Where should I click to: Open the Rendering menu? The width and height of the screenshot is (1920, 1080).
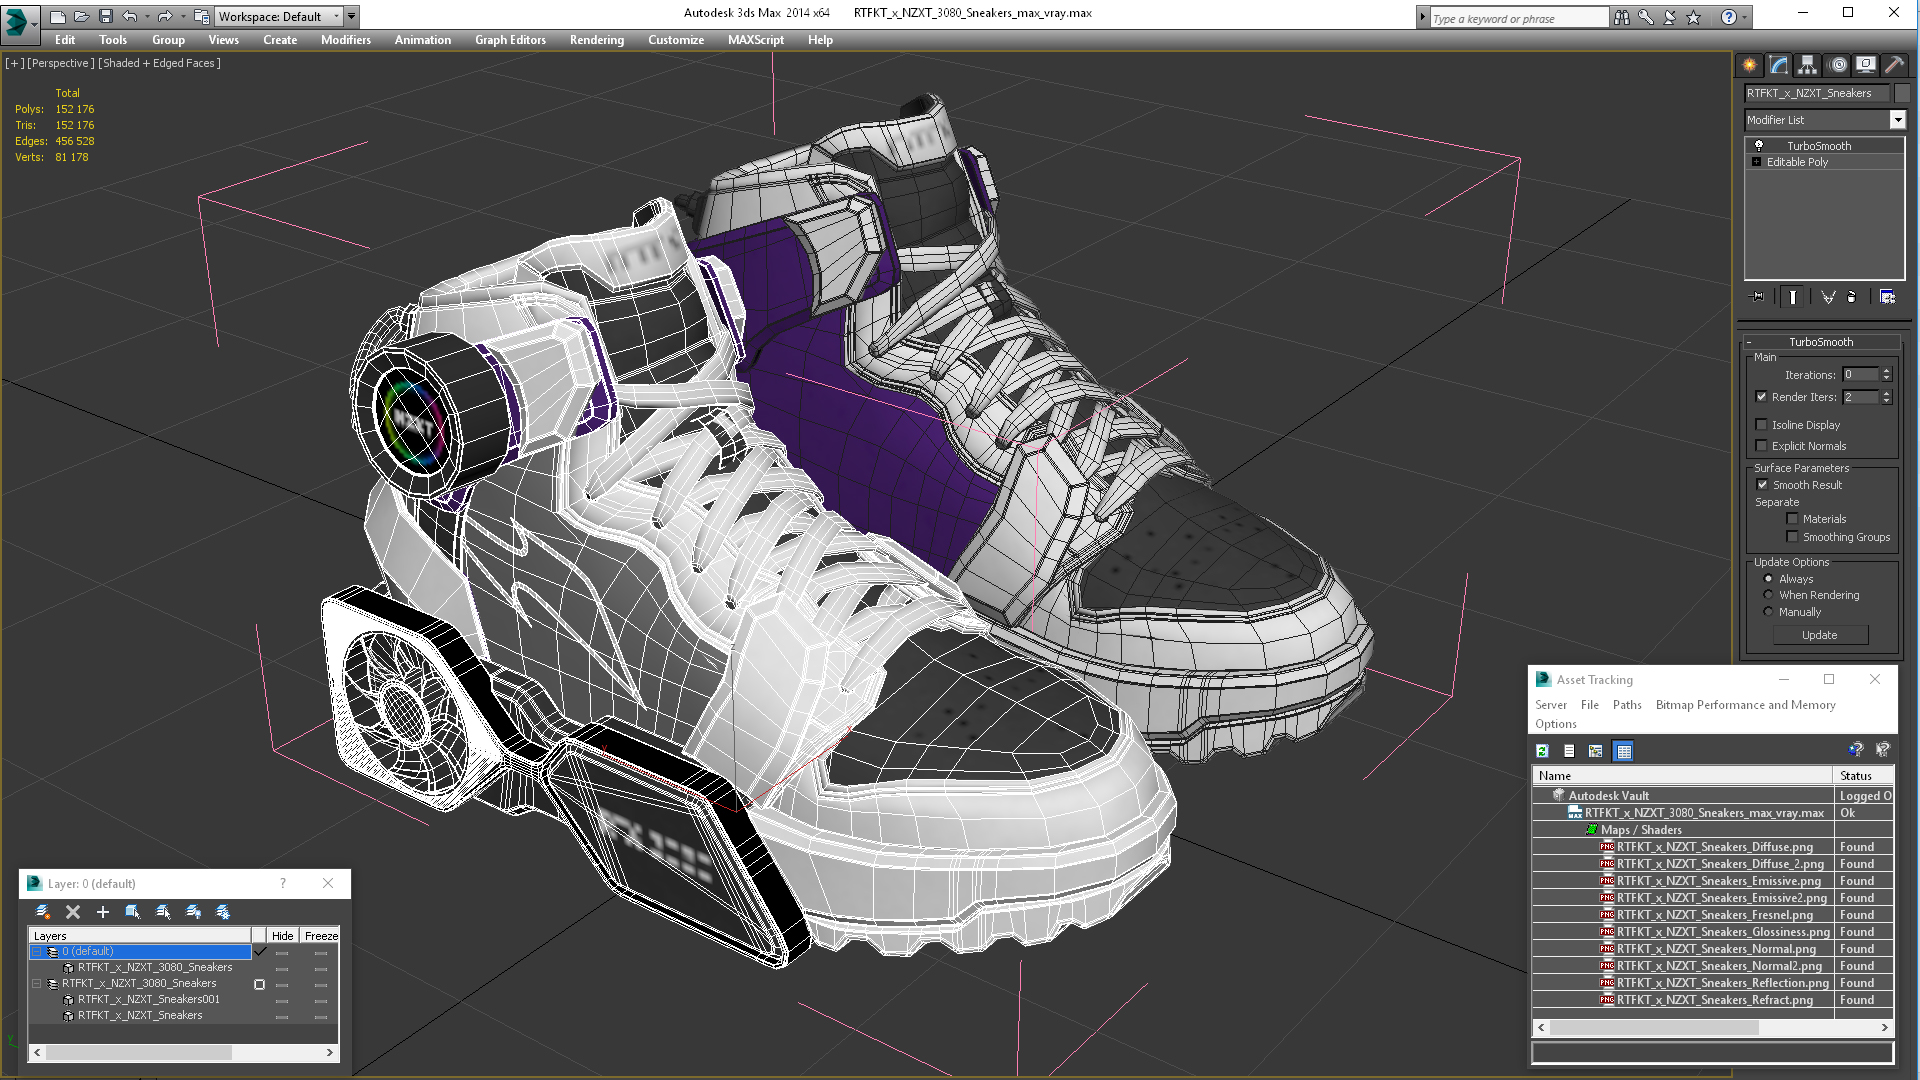pos(597,40)
